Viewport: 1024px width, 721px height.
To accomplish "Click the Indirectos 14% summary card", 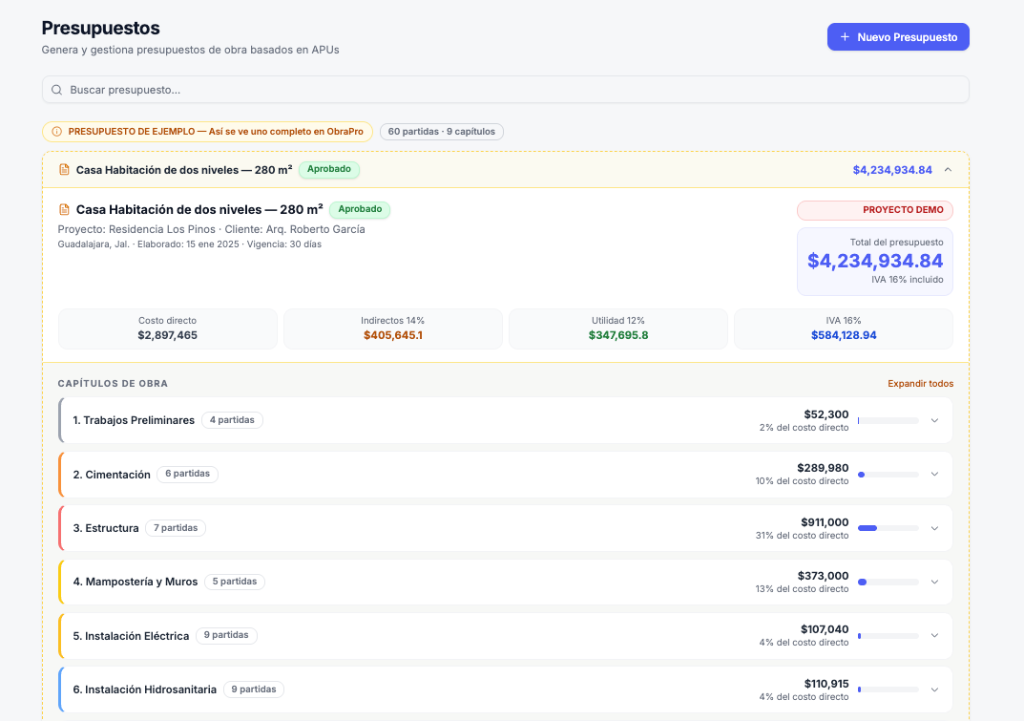I will click(x=393, y=328).
